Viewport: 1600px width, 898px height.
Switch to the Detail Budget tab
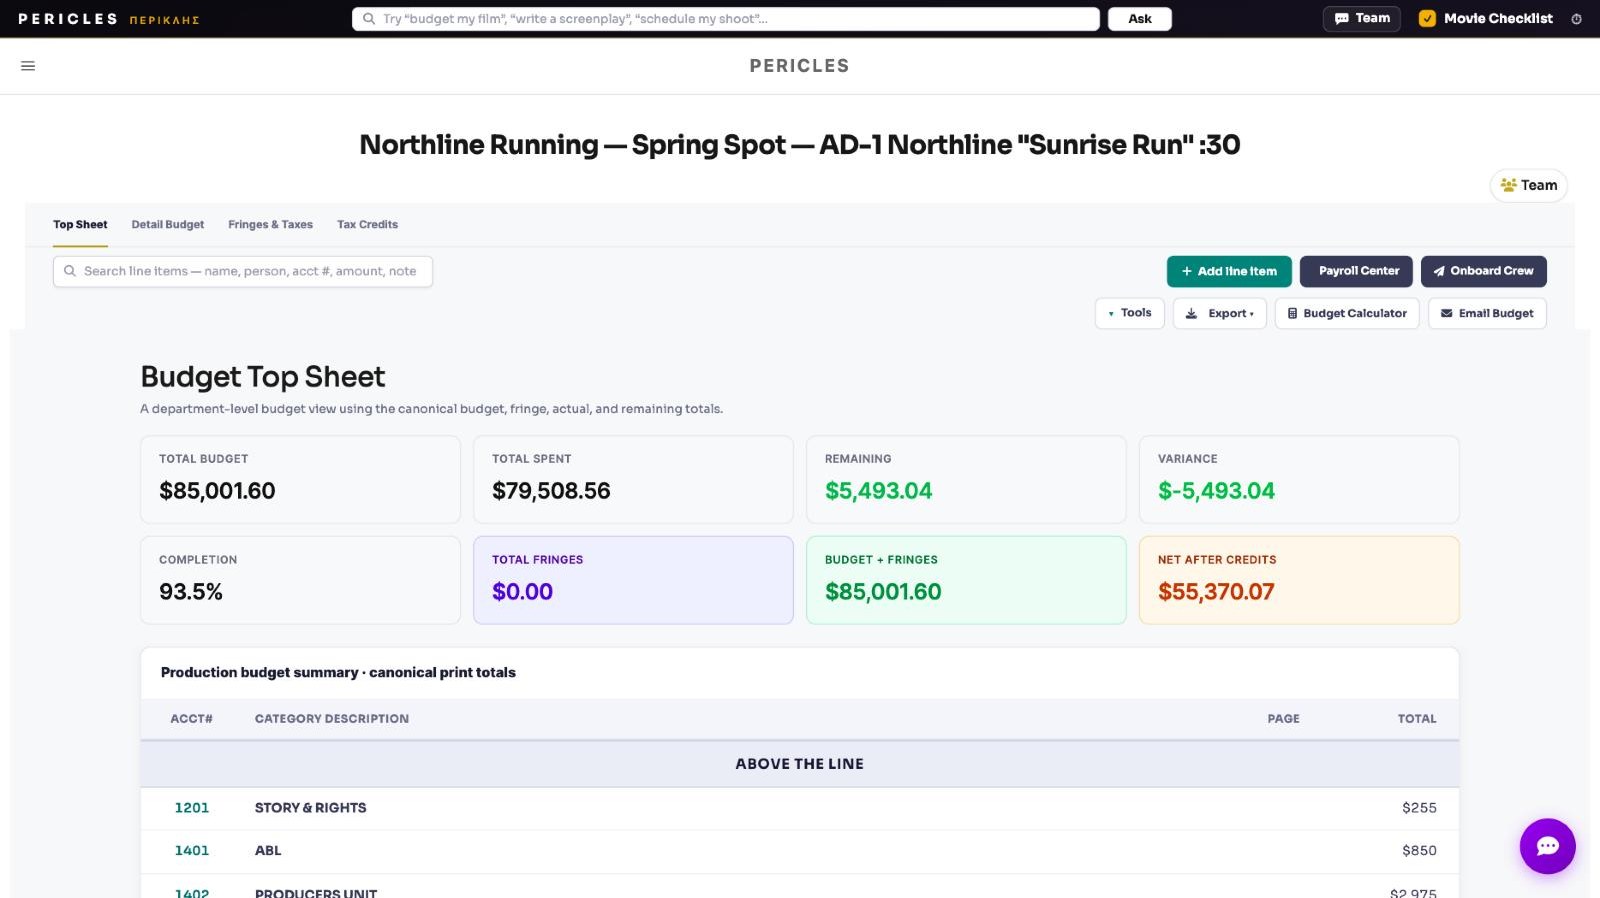click(168, 225)
